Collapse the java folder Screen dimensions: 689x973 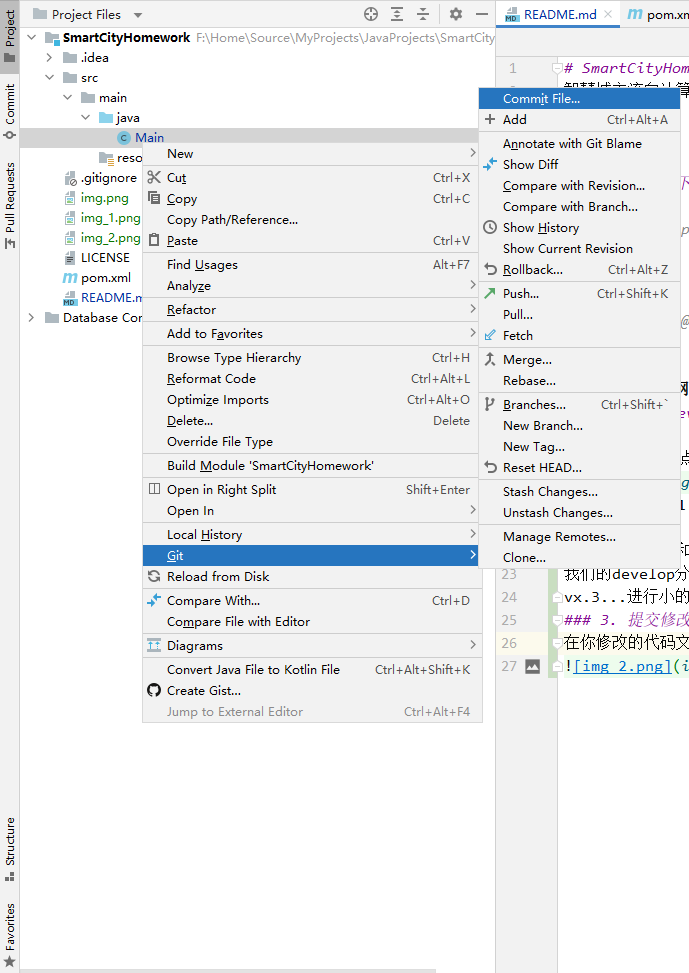(86, 117)
